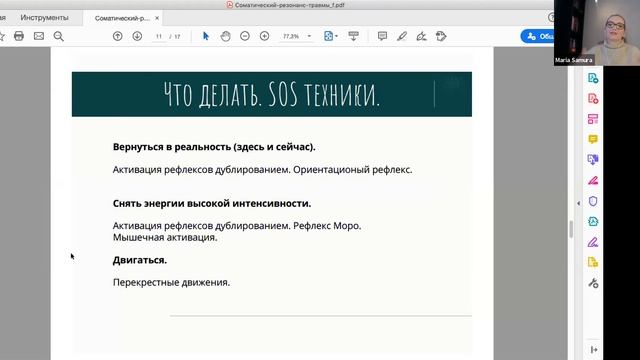This screenshot has width=640, height=360.
Task: Open the Compress PDF sidebar tool
Action: tap(593, 221)
